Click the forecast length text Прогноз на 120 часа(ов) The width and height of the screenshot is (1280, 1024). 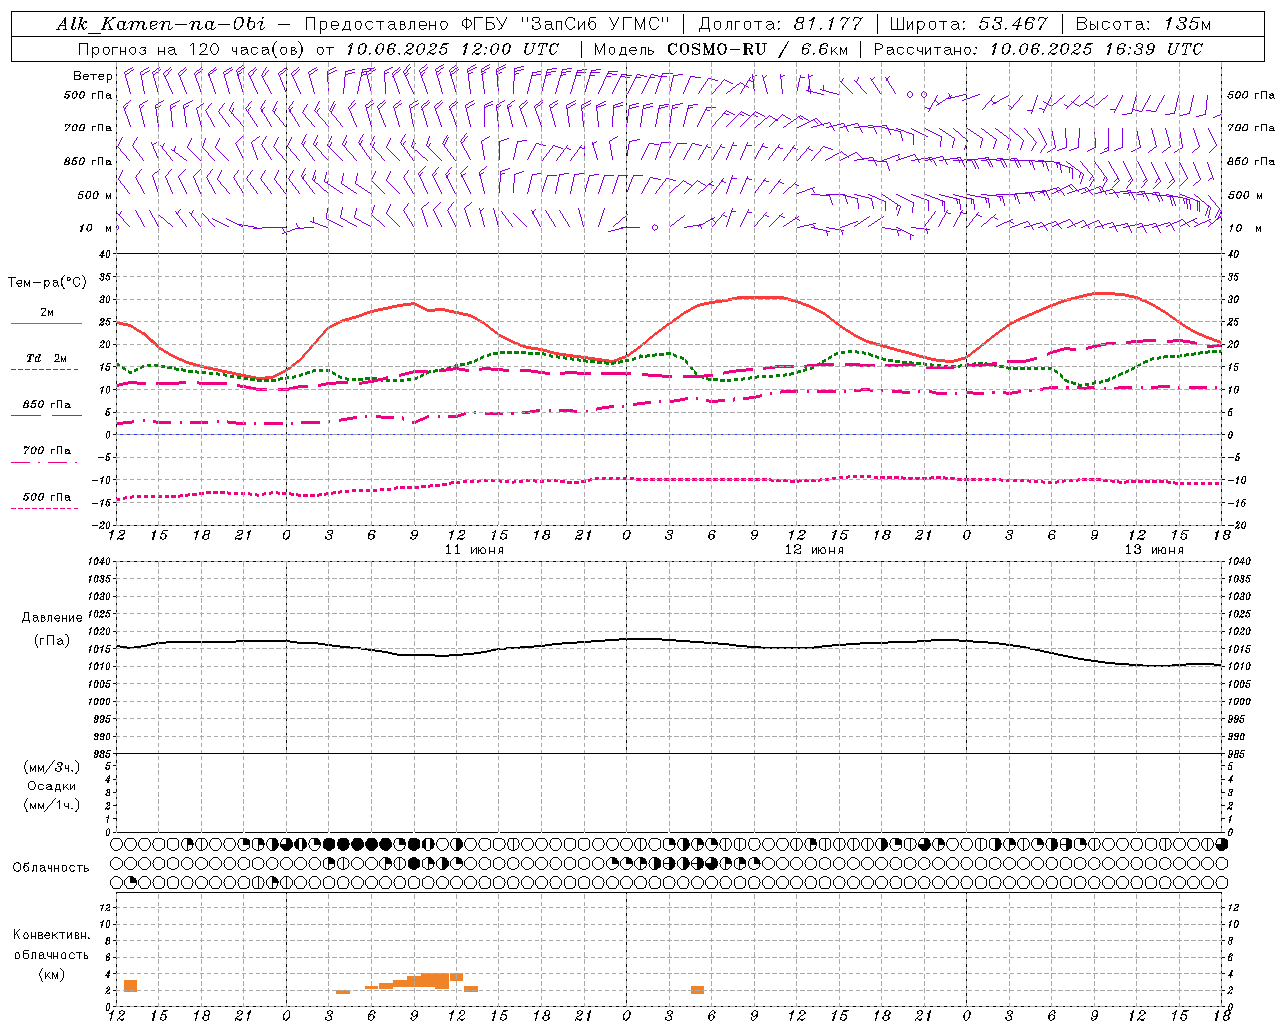[192, 49]
